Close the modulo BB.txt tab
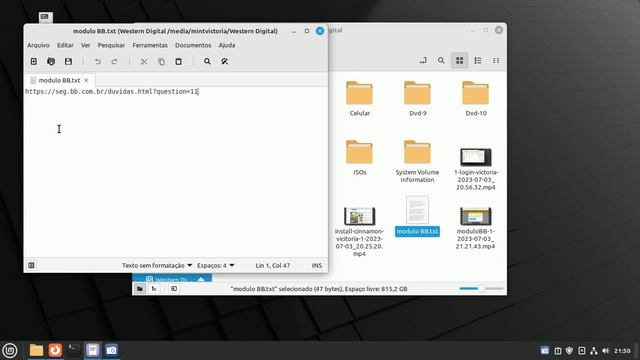This screenshot has height=360, width=640. (86, 80)
